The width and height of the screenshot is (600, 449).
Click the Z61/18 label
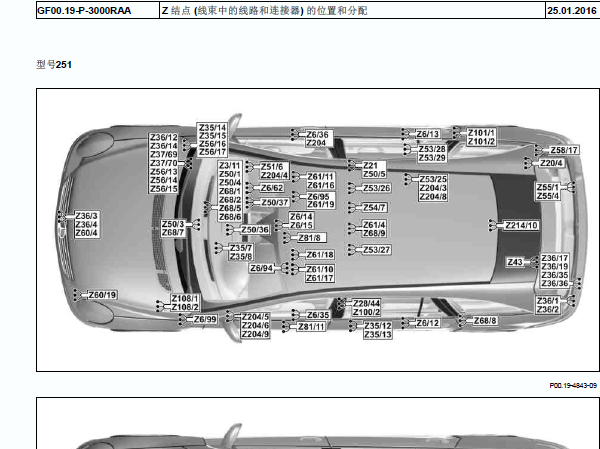point(320,255)
